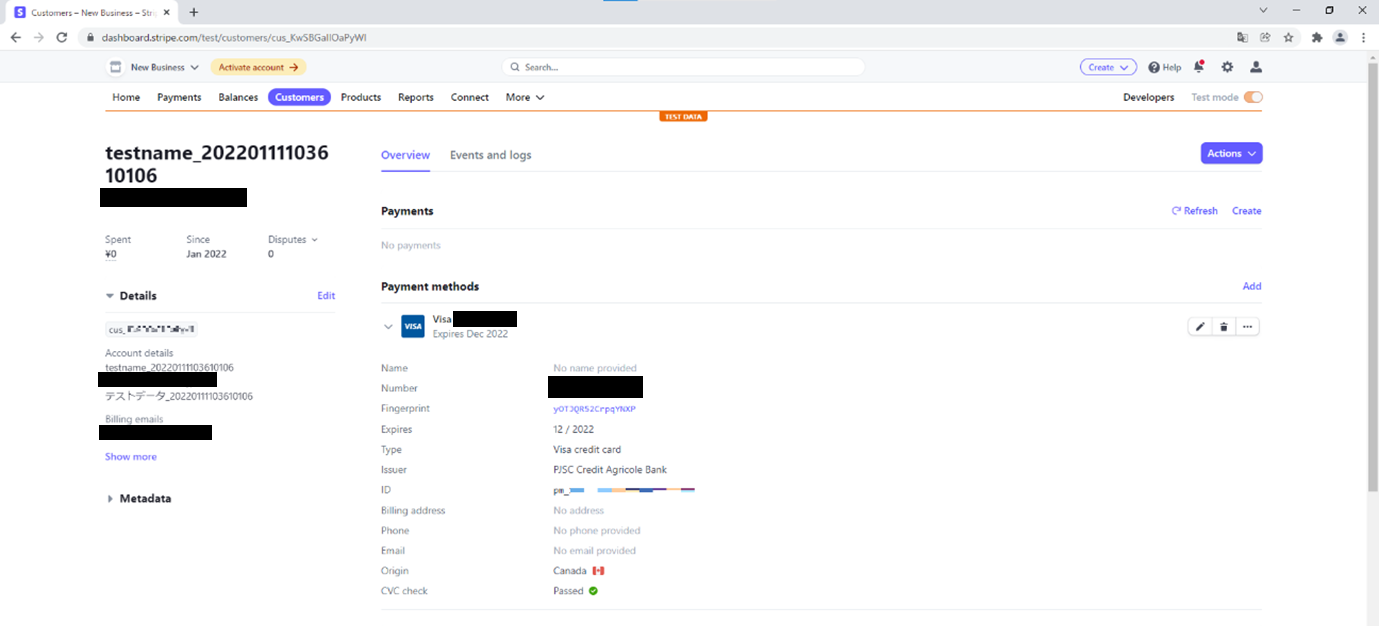The height and width of the screenshot is (626, 1379).
Task: Open the settings gear icon
Action: point(1227,67)
